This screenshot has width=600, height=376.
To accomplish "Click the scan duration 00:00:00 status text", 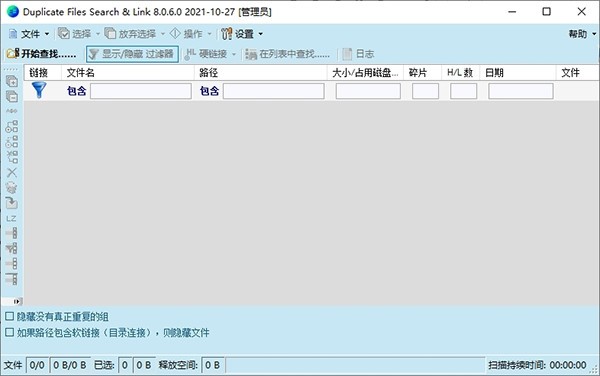I will click(568, 365).
